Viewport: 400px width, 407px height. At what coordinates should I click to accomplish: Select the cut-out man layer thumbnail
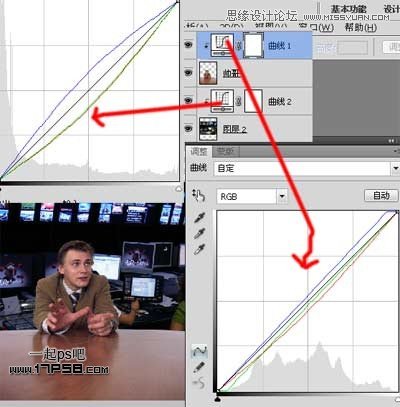point(208,73)
